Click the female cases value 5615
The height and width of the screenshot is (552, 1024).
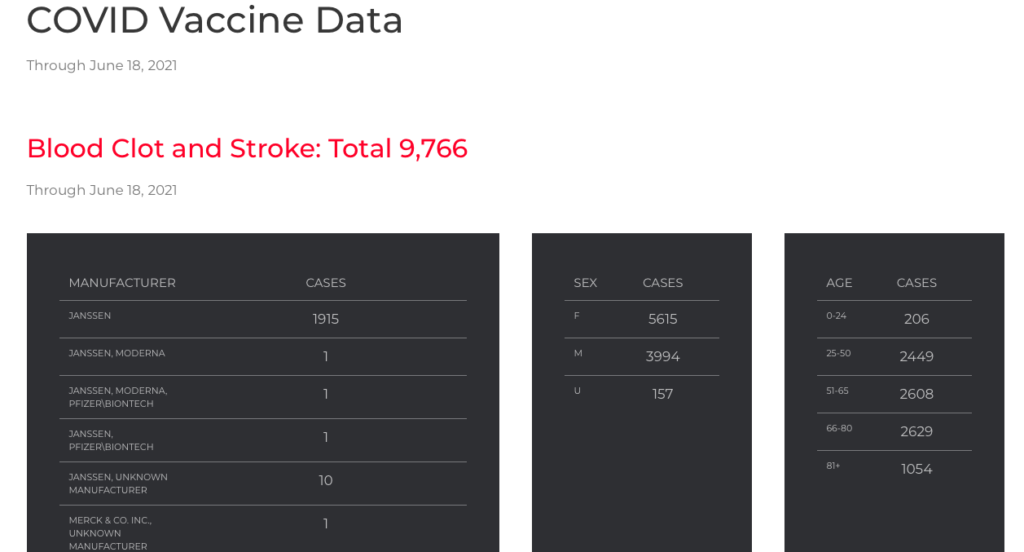[x=662, y=319]
